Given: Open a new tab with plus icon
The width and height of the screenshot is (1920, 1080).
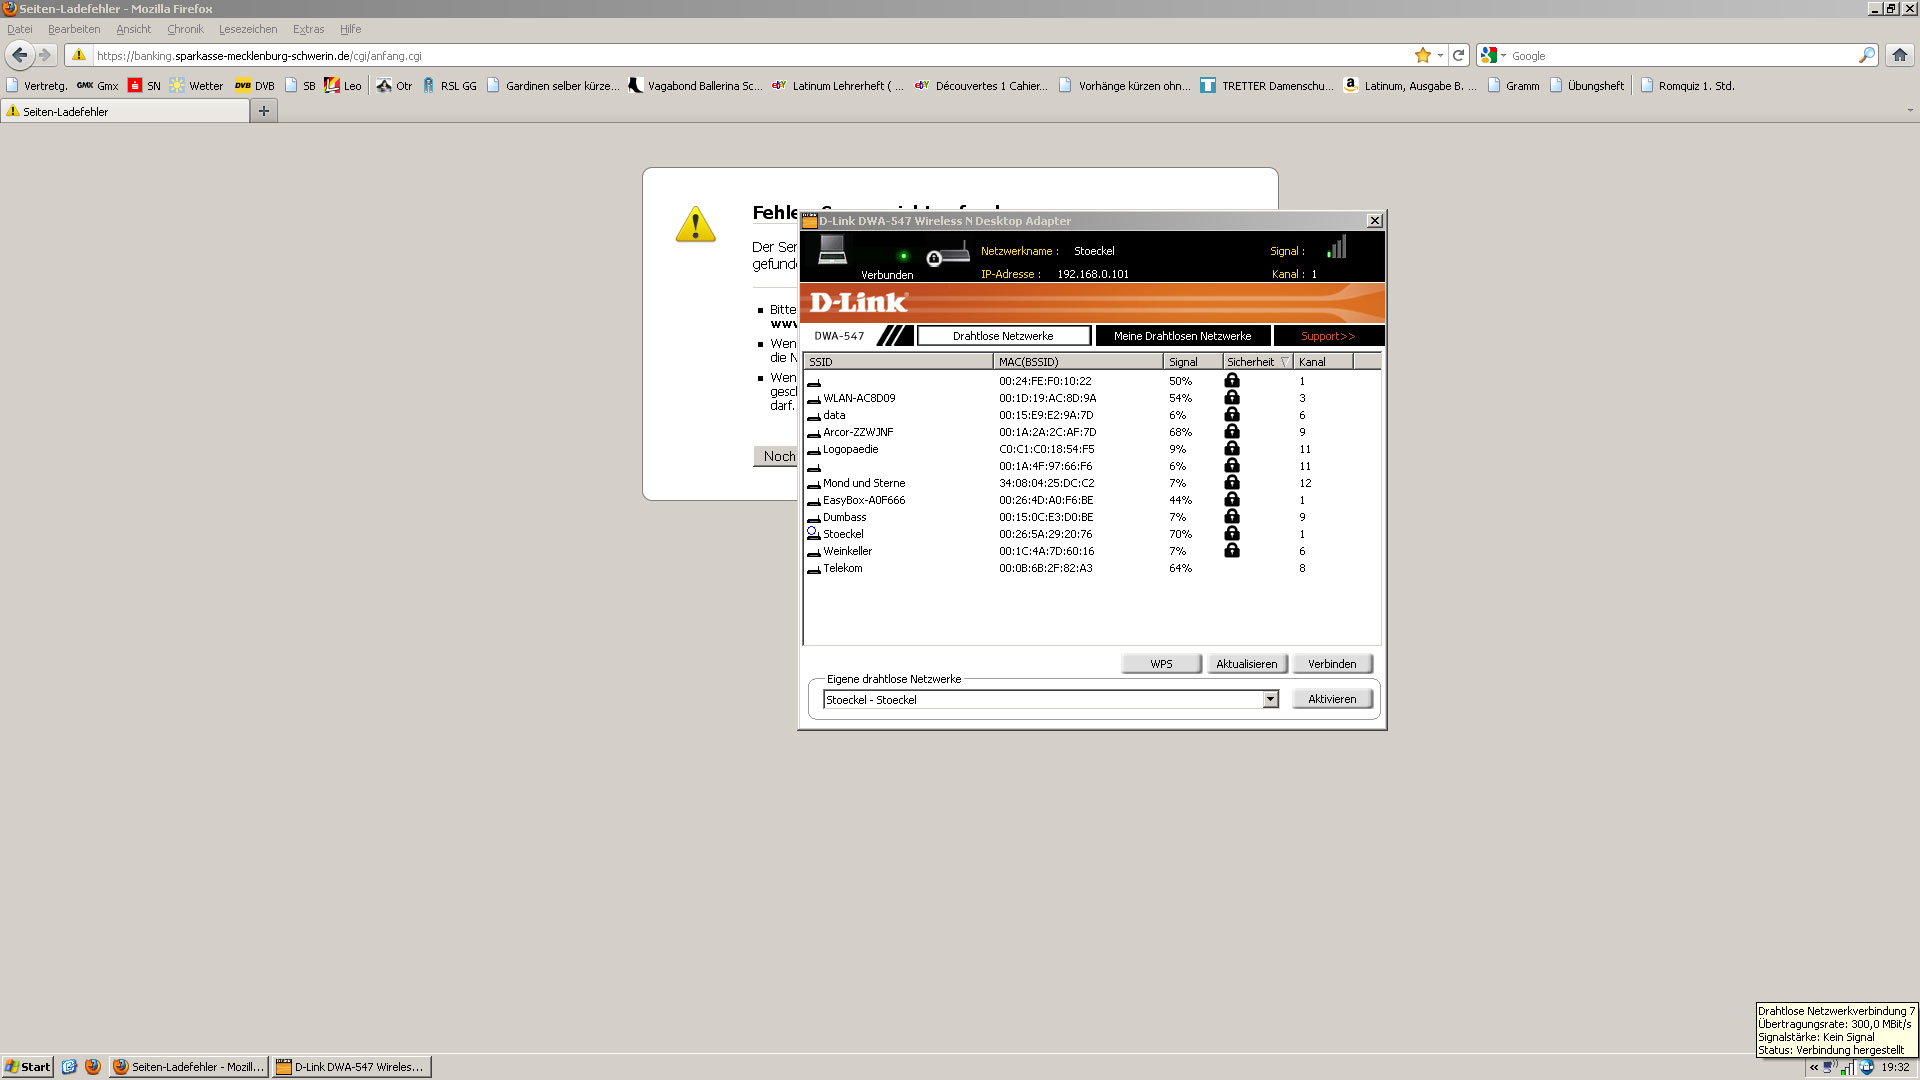Looking at the screenshot, I should pyautogui.click(x=264, y=111).
